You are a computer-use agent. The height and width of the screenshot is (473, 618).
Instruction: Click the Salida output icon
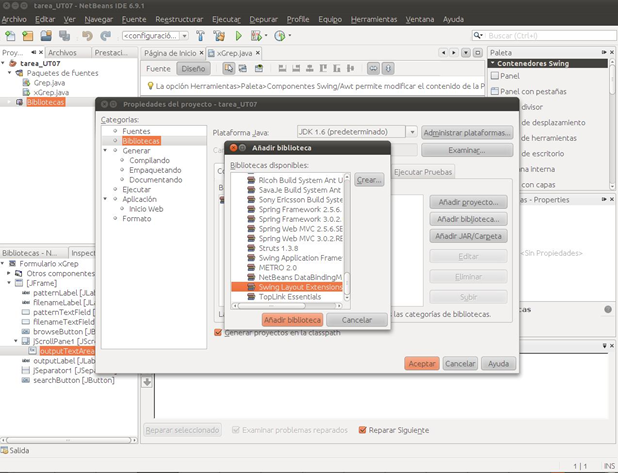(x=5, y=450)
